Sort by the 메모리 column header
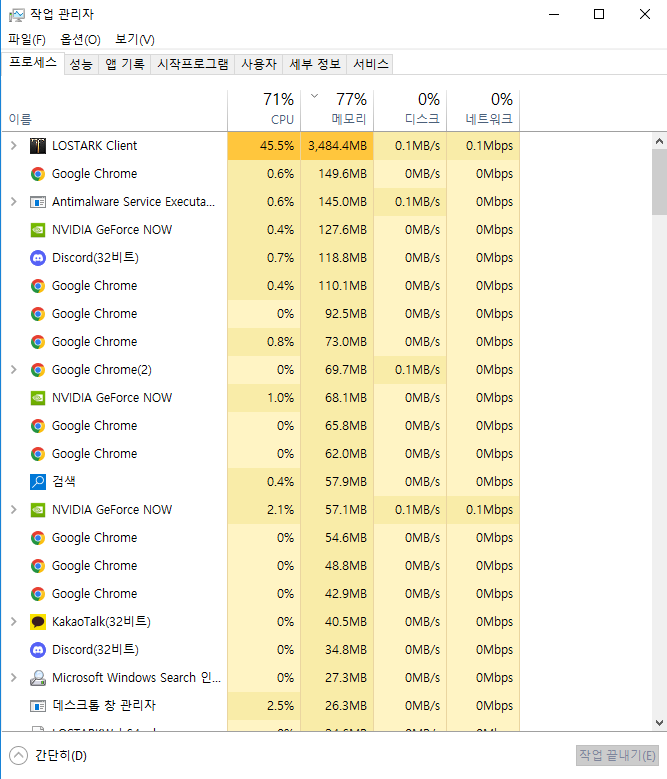This screenshot has width=667, height=779. tap(337, 111)
